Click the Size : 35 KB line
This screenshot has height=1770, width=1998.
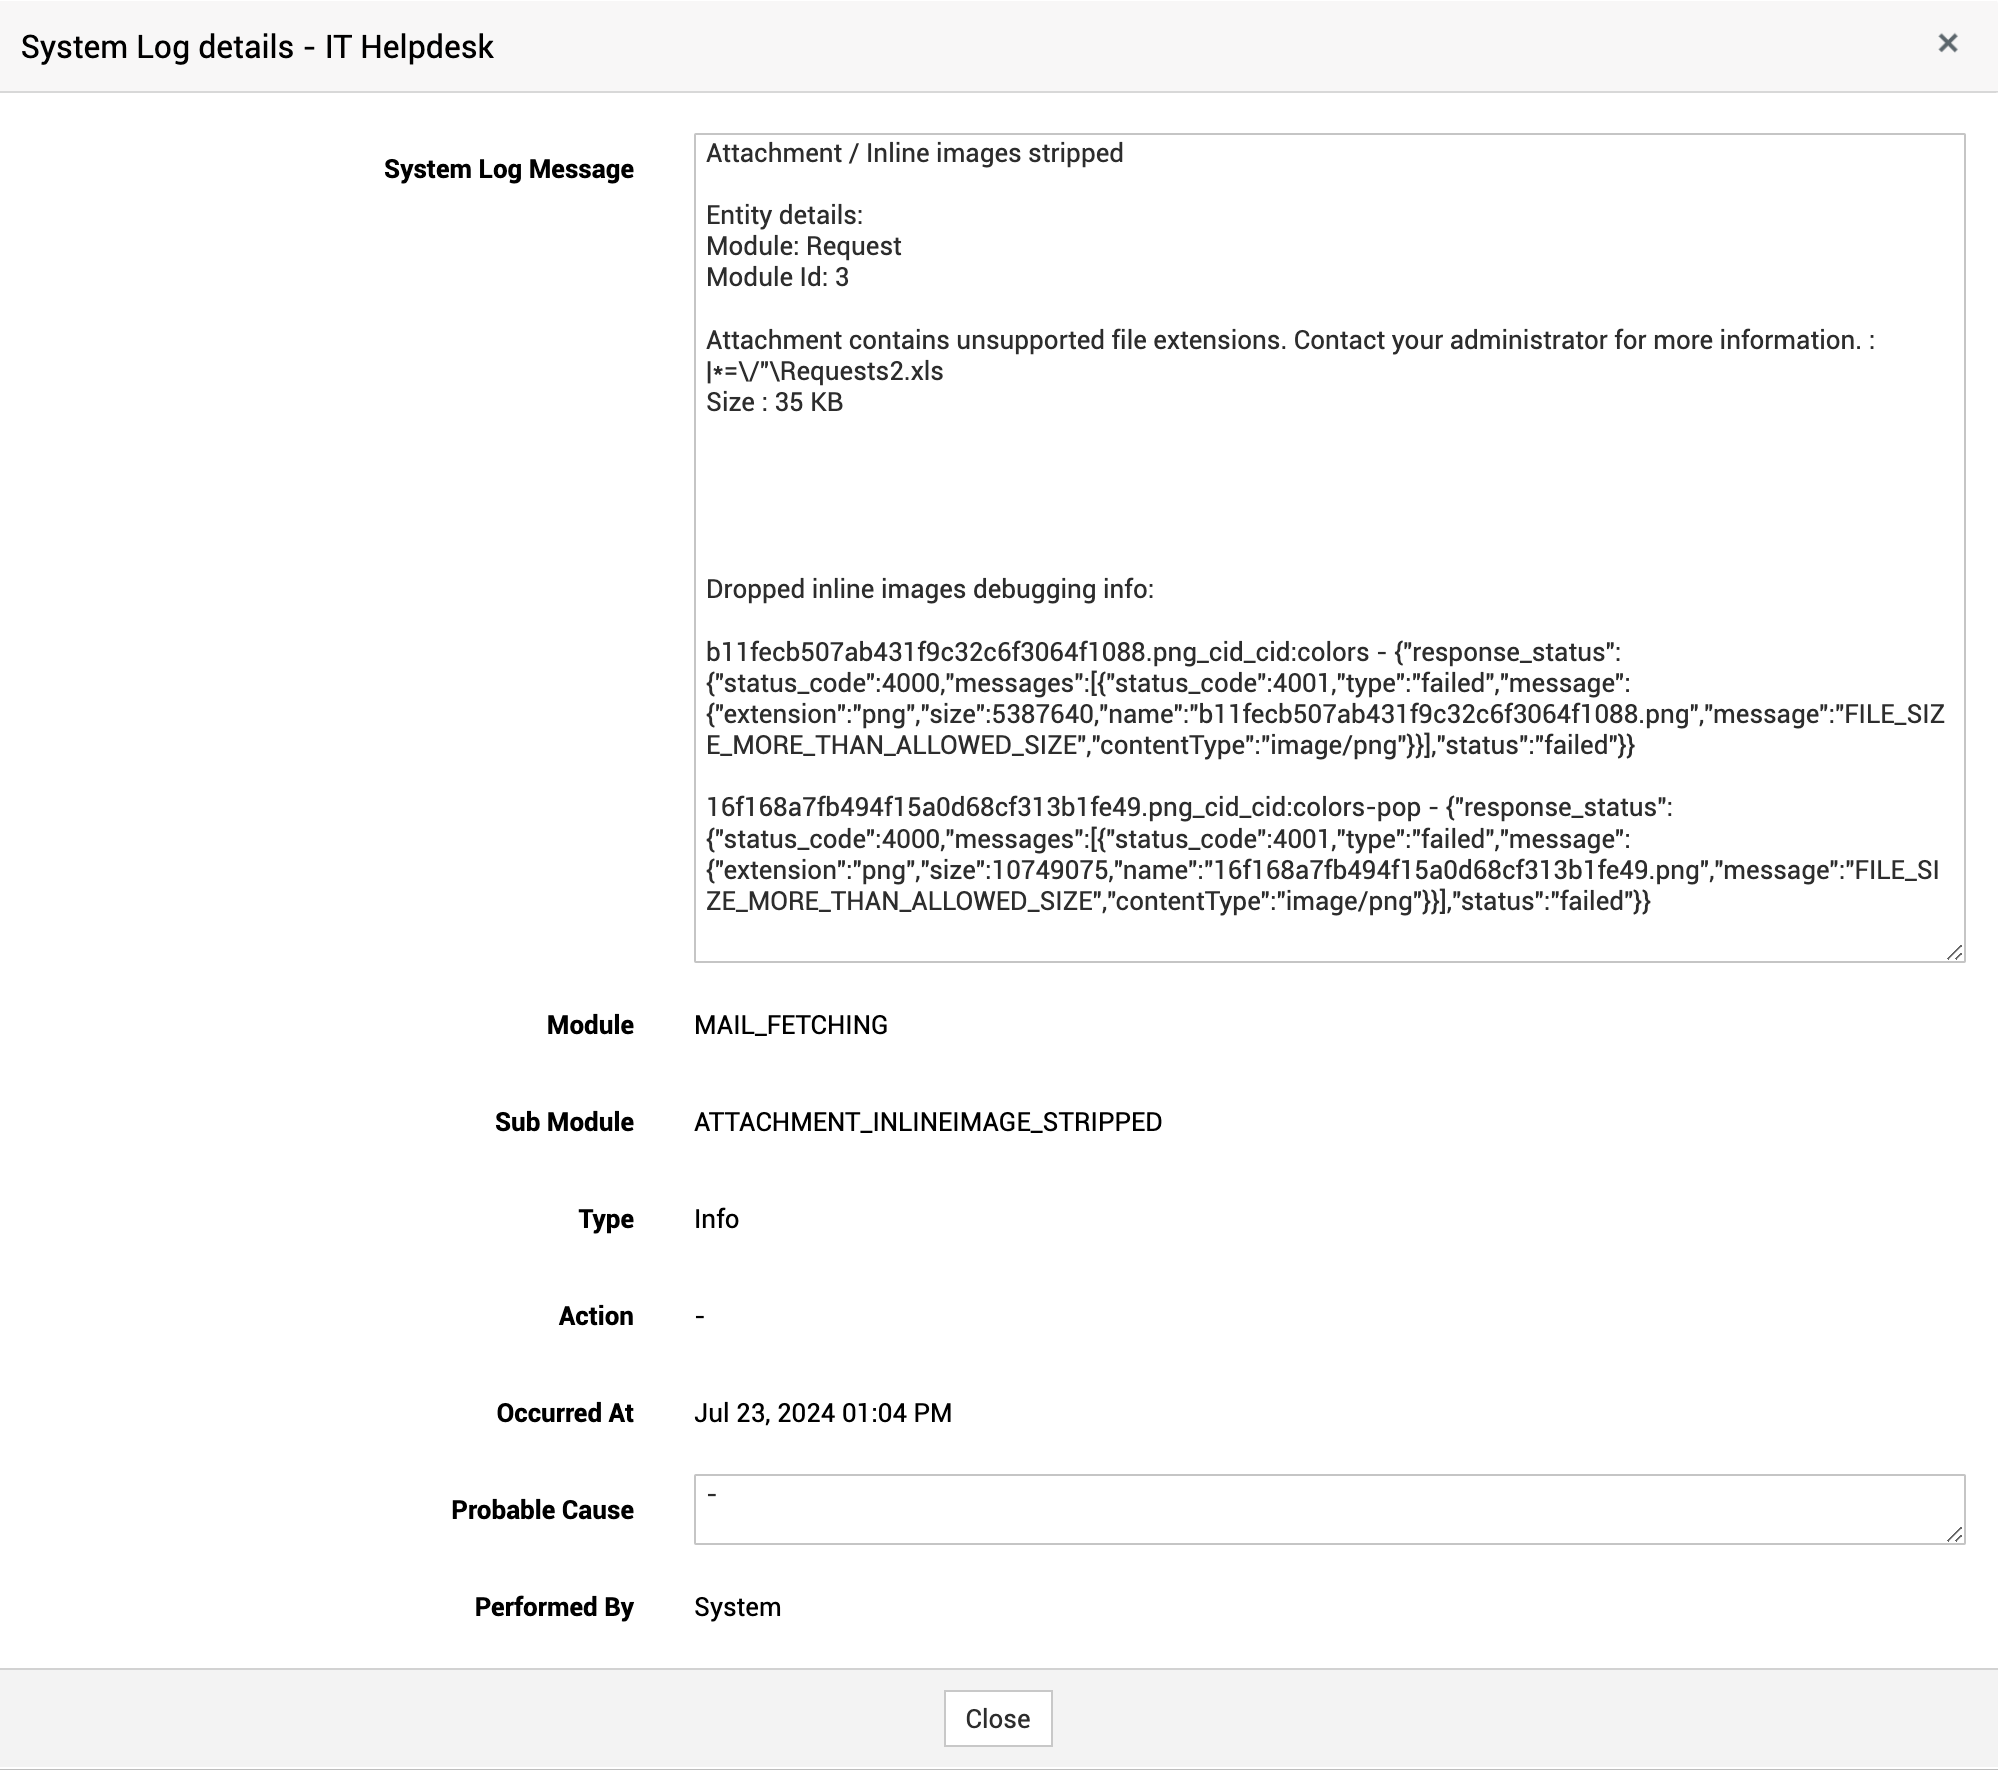774,402
